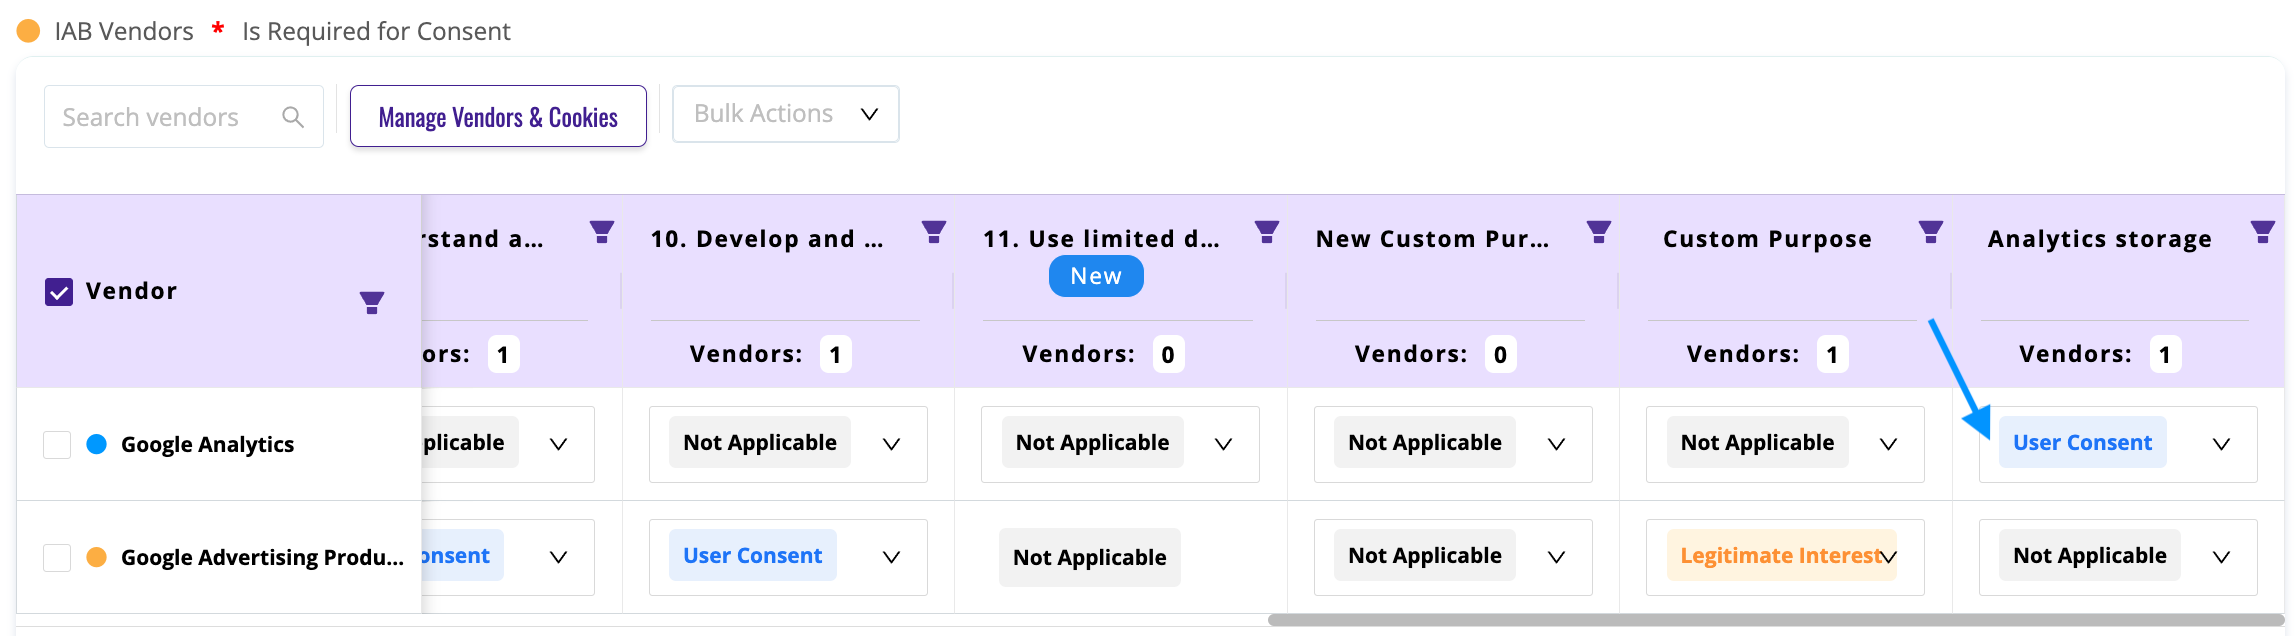
Task: Click the '11. Use limited d...' column header
Action: [1101, 239]
